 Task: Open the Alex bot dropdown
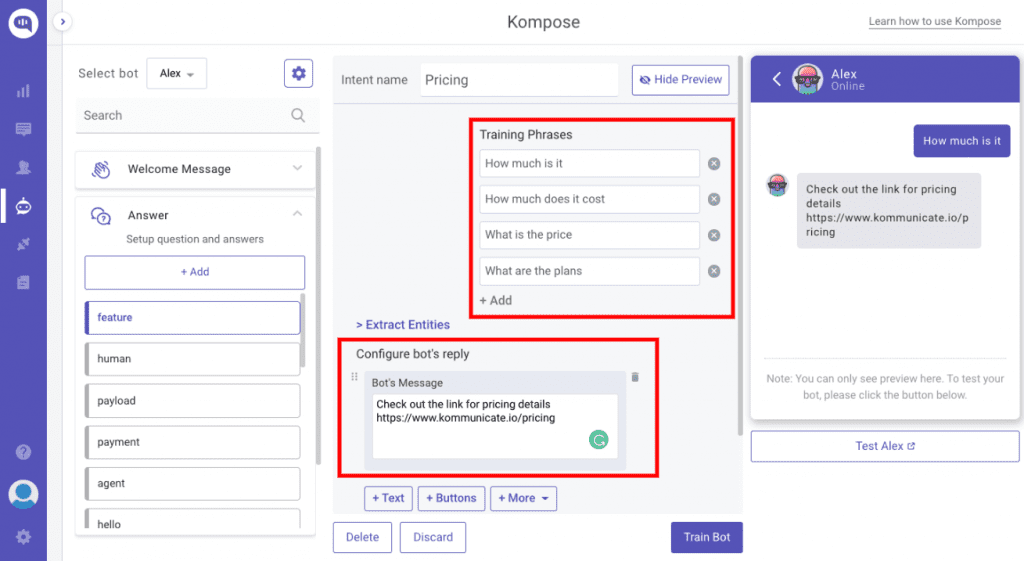[x=176, y=73]
